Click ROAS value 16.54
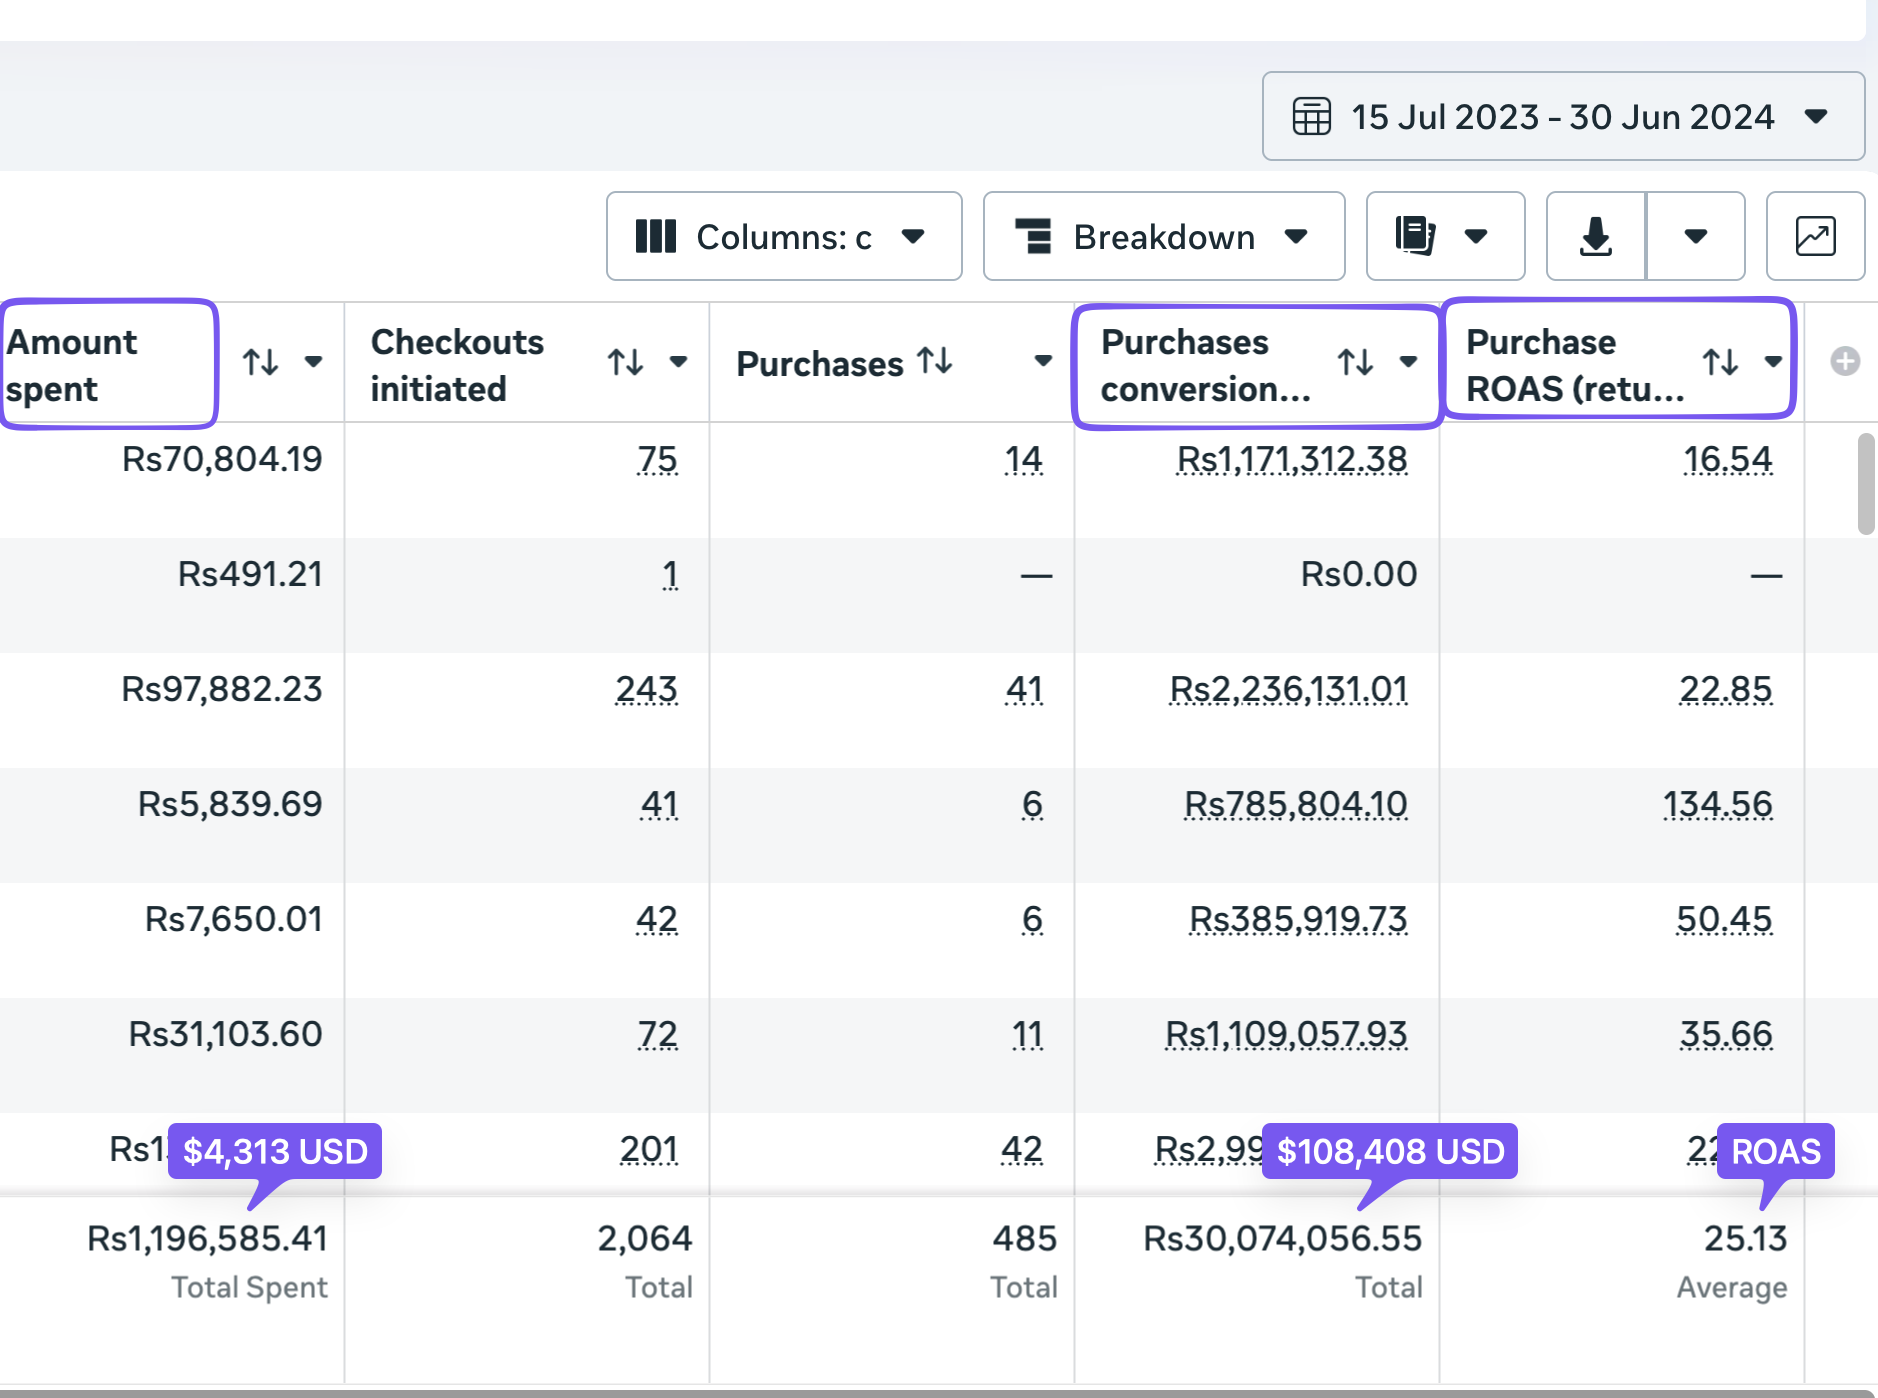1878x1398 pixels. (x=1727, y=459)
